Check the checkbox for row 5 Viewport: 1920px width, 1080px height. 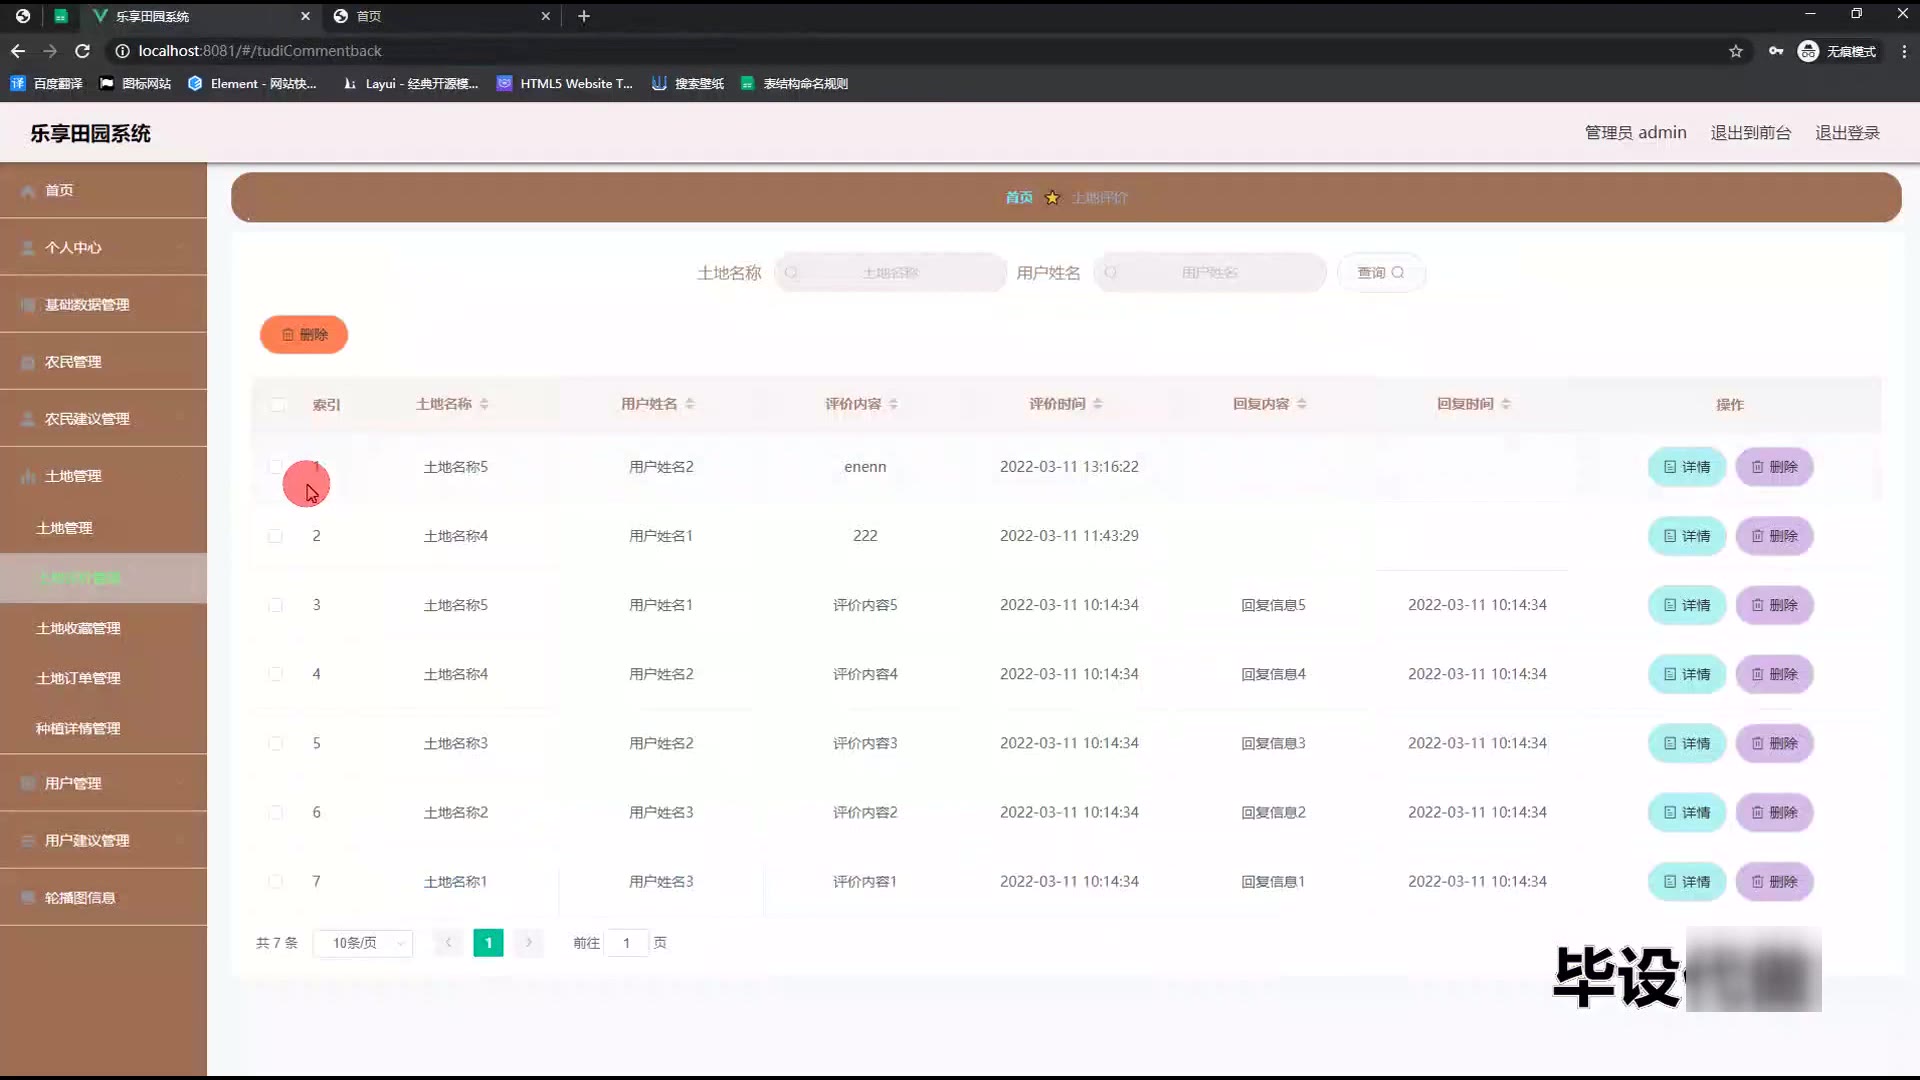tap(275, 743)
